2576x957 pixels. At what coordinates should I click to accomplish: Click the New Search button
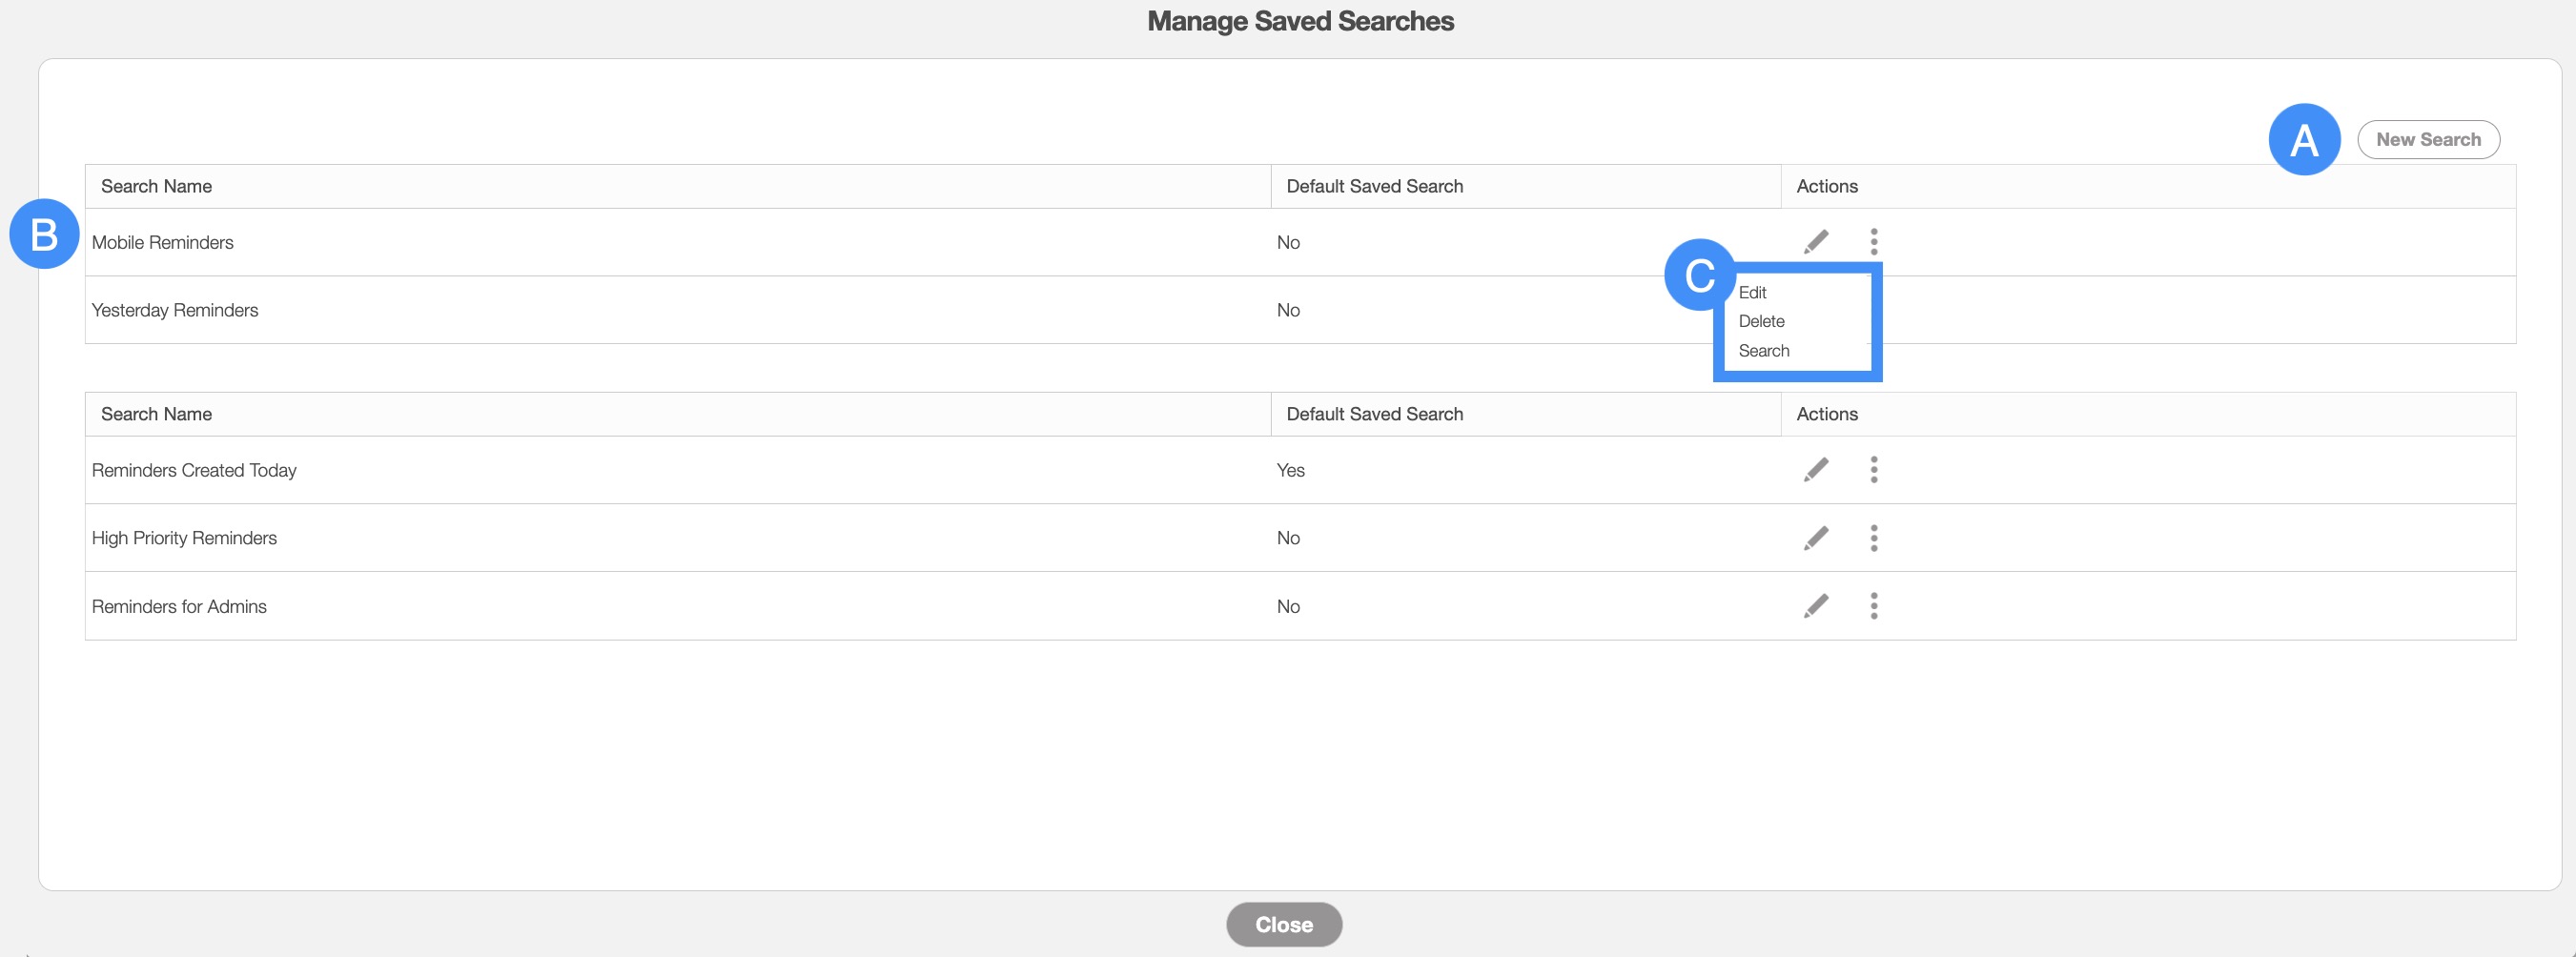2427,140
